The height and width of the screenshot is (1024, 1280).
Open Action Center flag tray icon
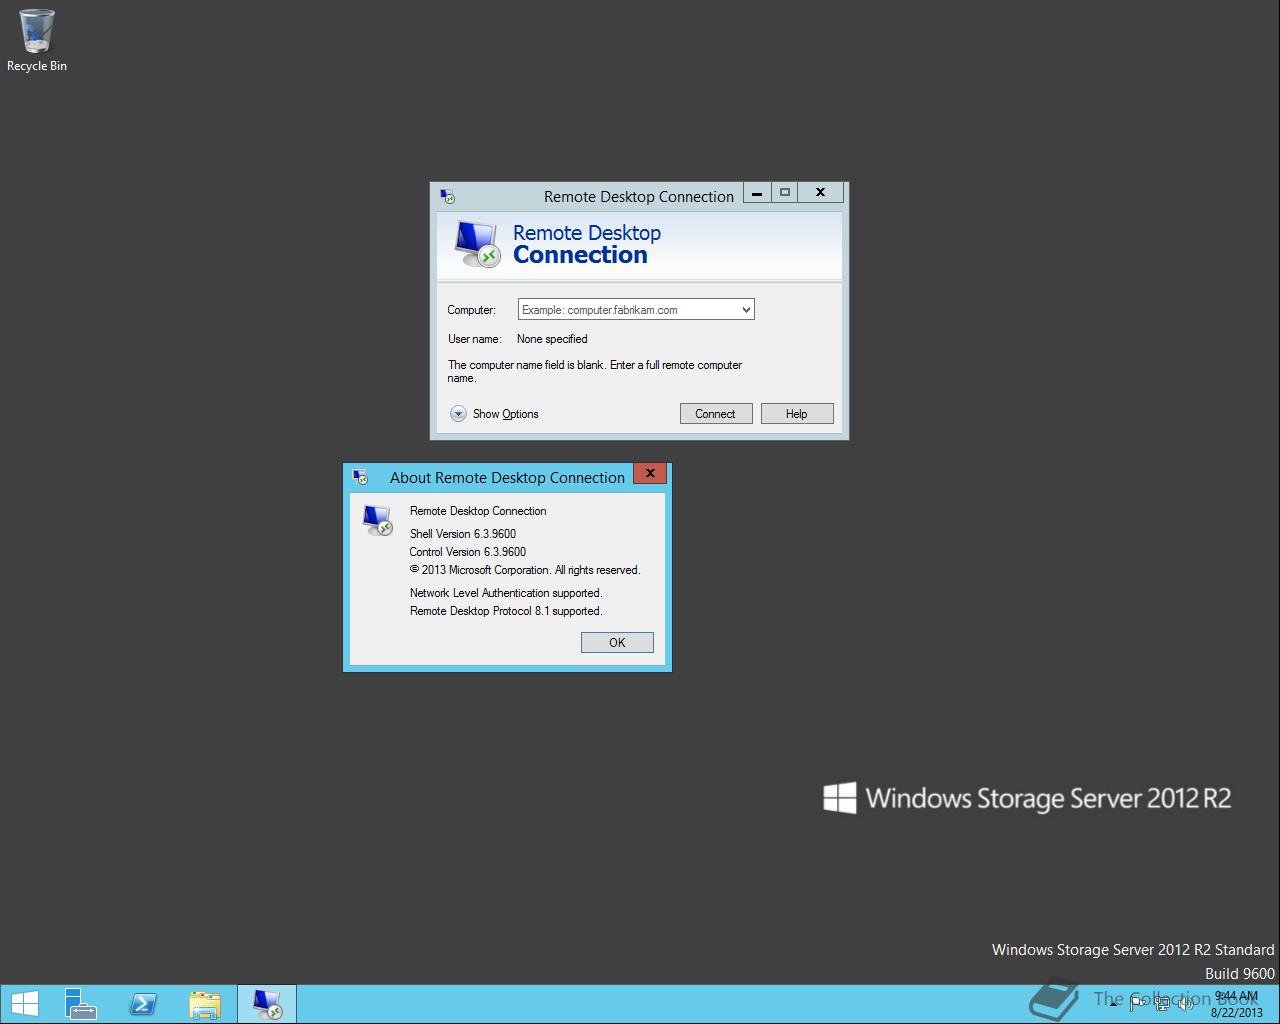point(1137,1004)
